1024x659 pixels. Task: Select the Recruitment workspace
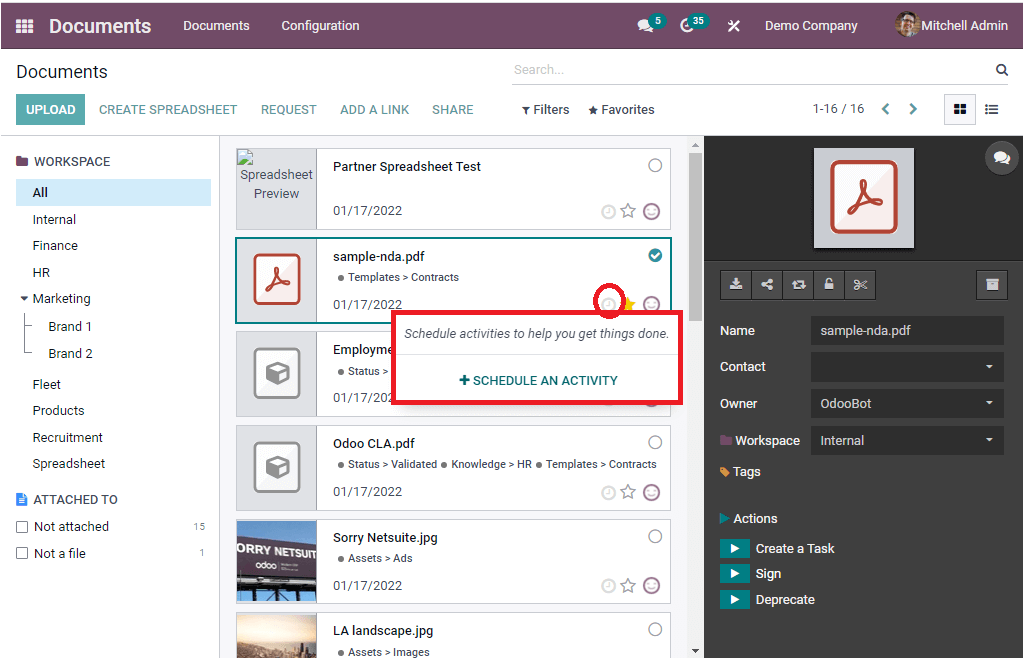(67, 438)
